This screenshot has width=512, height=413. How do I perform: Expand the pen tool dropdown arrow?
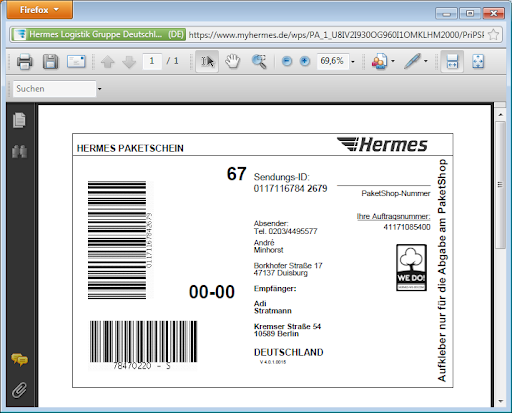[x=426, y=61]
